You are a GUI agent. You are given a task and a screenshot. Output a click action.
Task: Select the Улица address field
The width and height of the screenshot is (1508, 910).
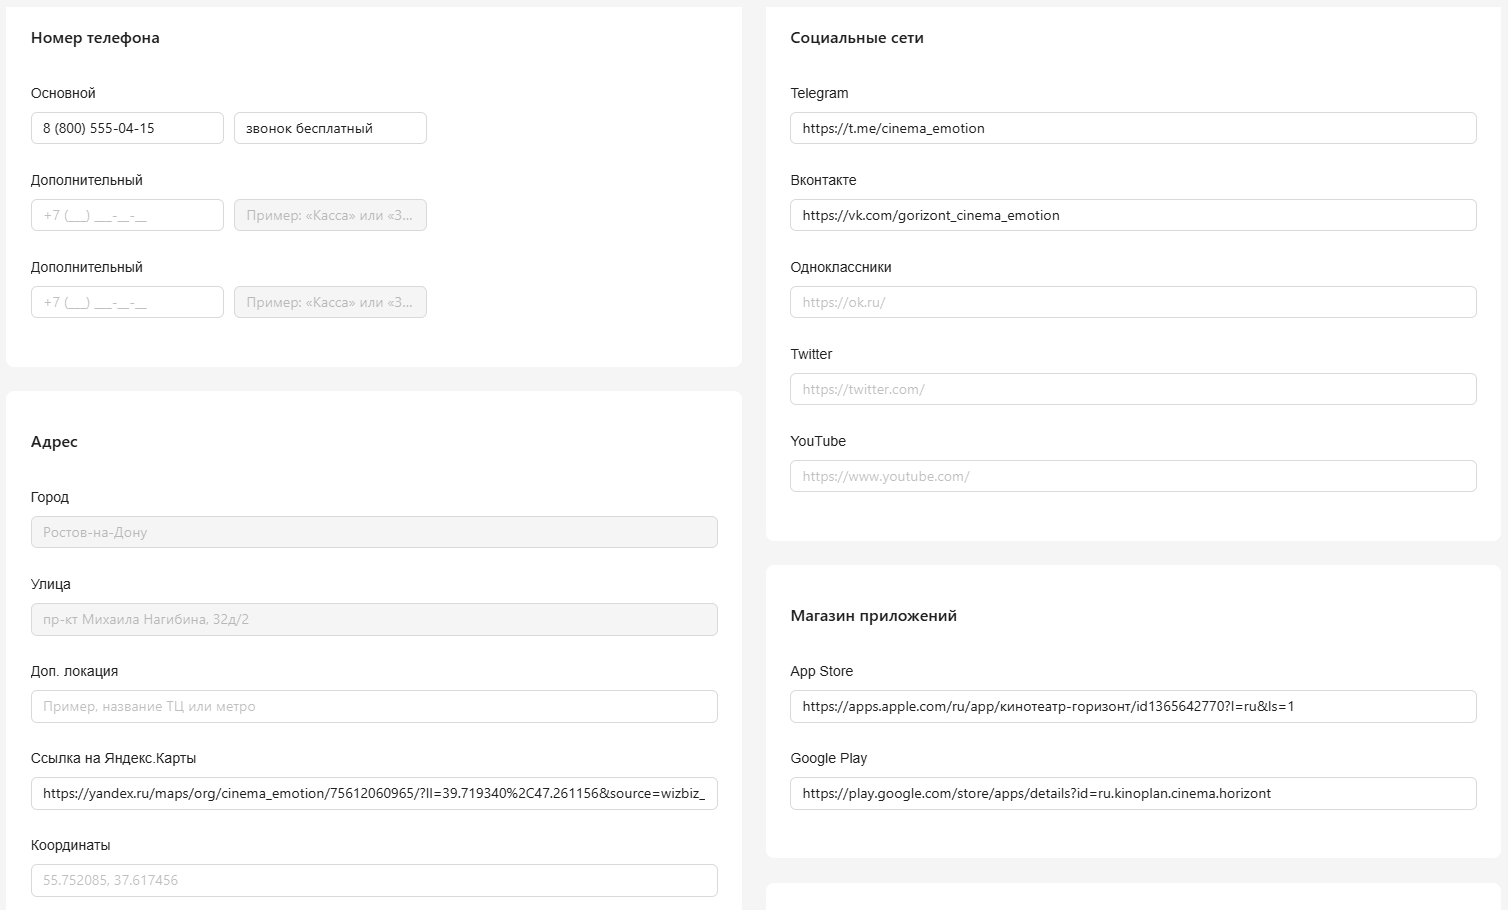(374, 619)
